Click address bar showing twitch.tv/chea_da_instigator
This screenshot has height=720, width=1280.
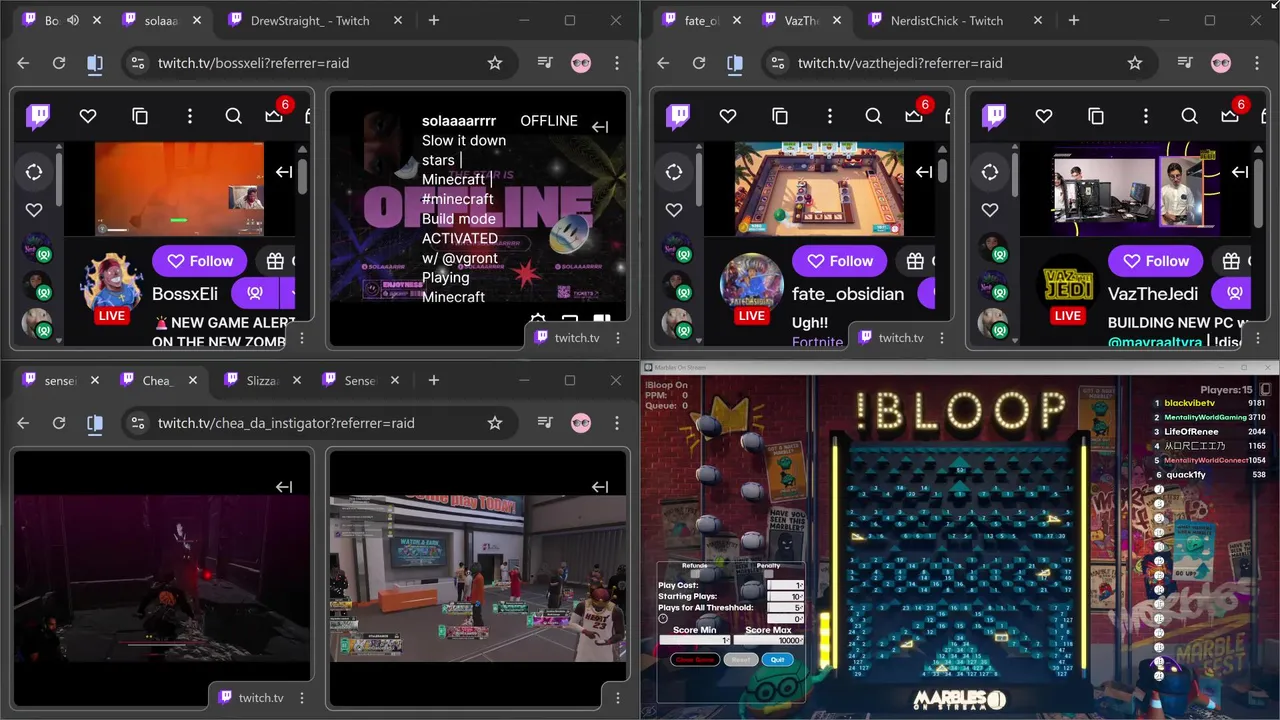318,423
